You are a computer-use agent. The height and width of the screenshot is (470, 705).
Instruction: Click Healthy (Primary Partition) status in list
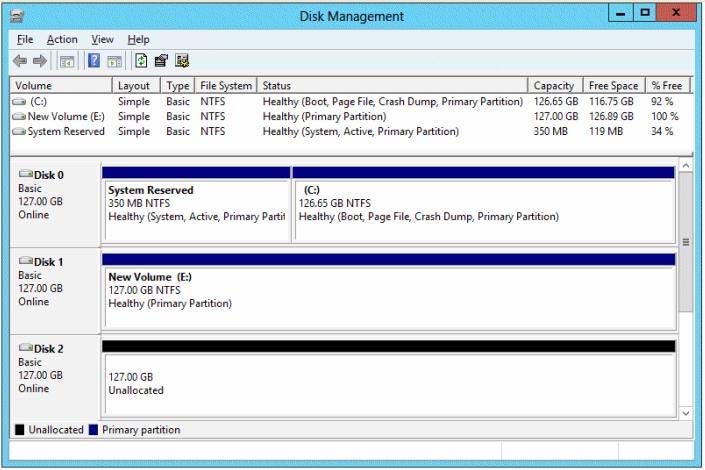pos(324,116)
